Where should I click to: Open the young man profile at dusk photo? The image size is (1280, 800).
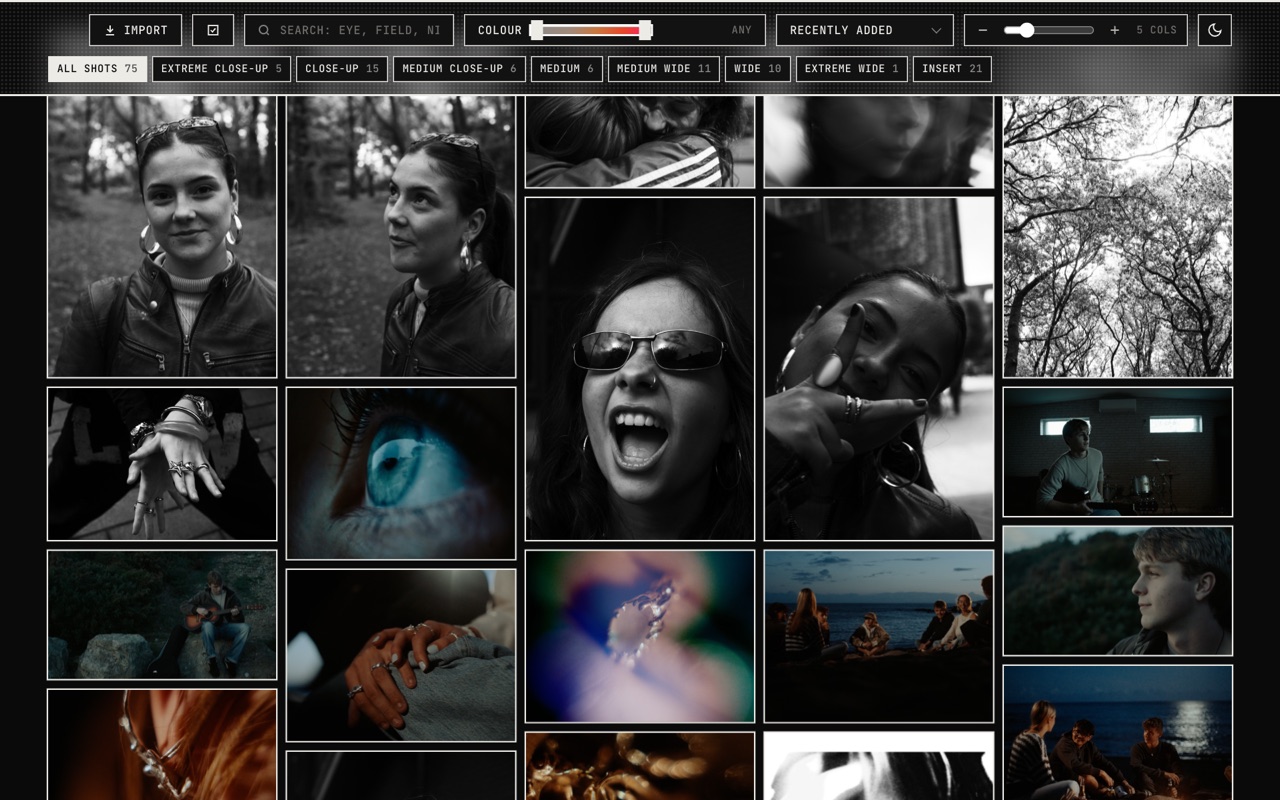pos(1118,591)
